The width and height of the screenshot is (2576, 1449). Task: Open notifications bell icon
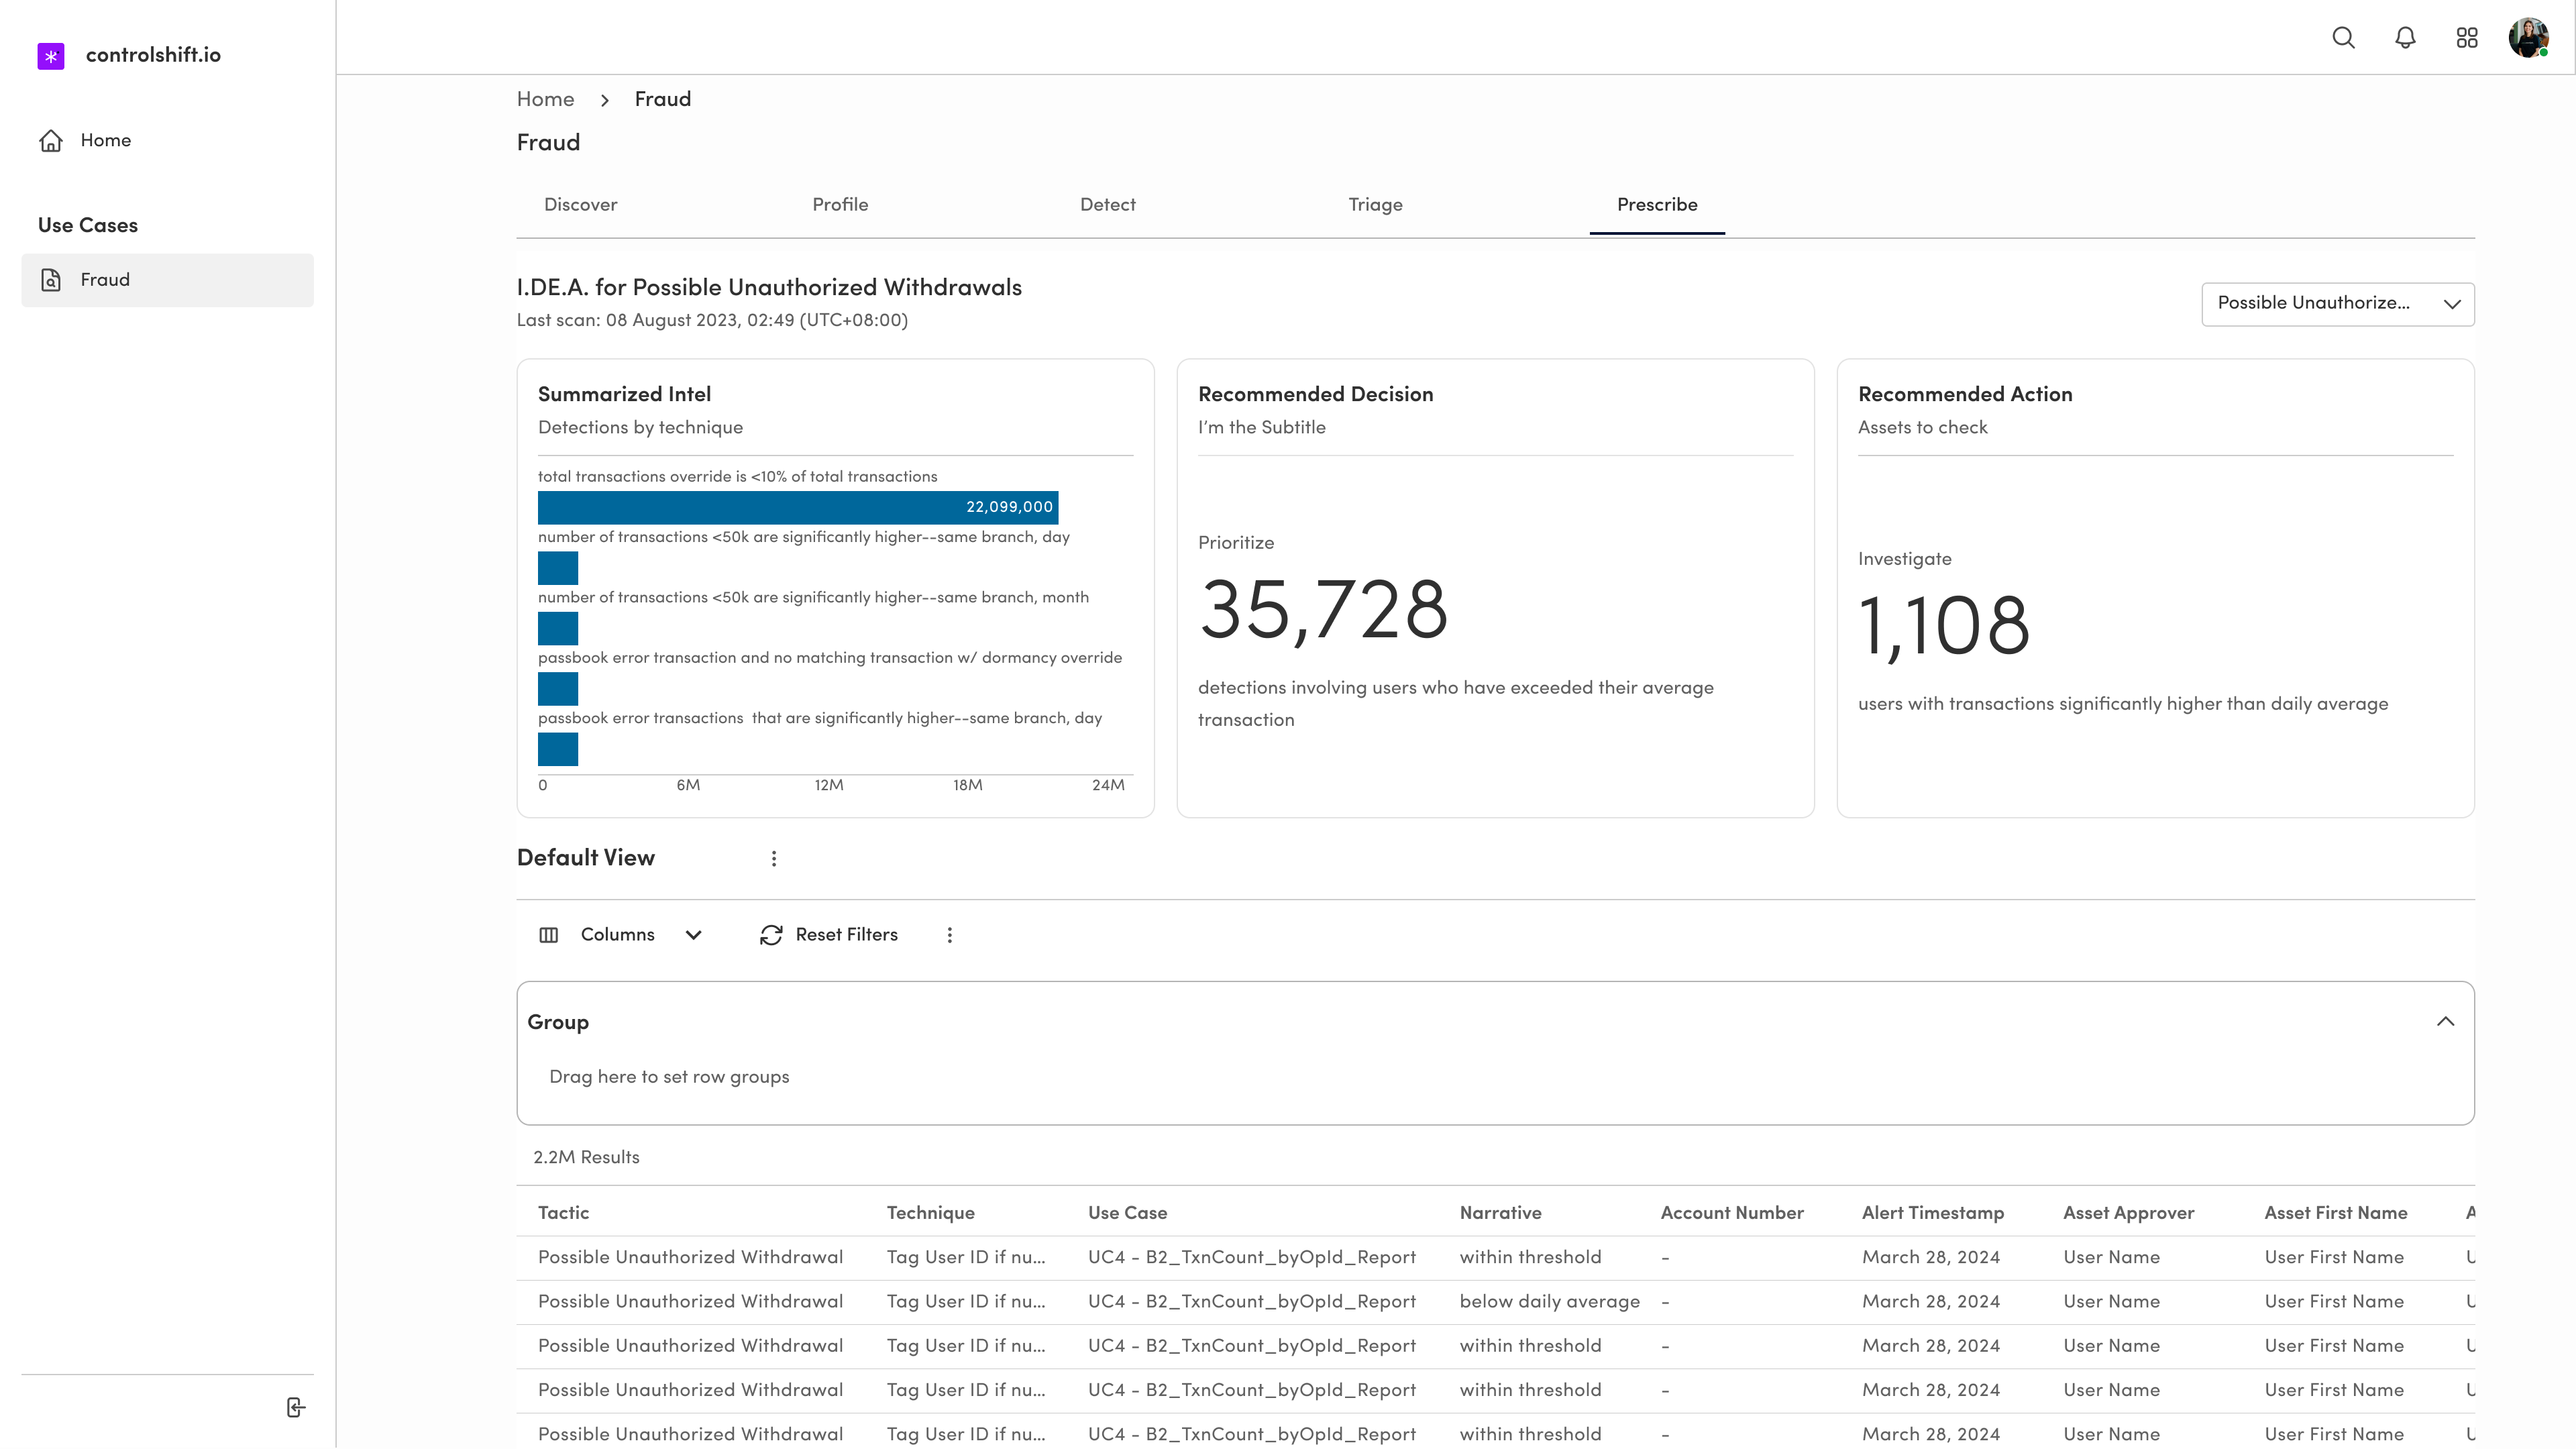(x=2405, y=38)
